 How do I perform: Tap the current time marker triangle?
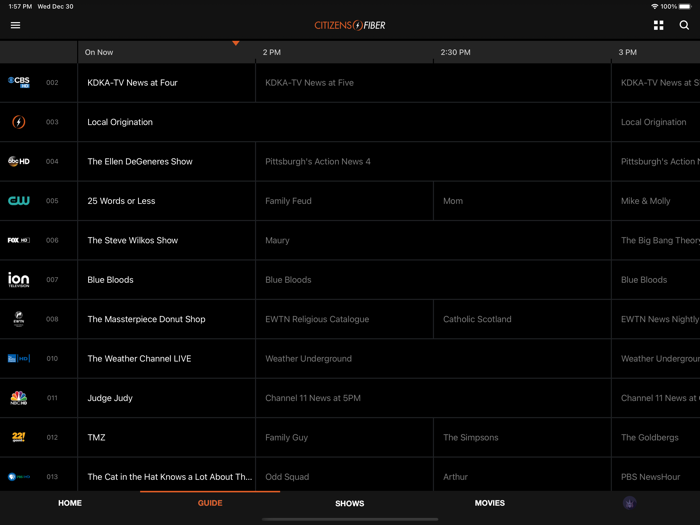pyautogui.click(x=236, y=43)
